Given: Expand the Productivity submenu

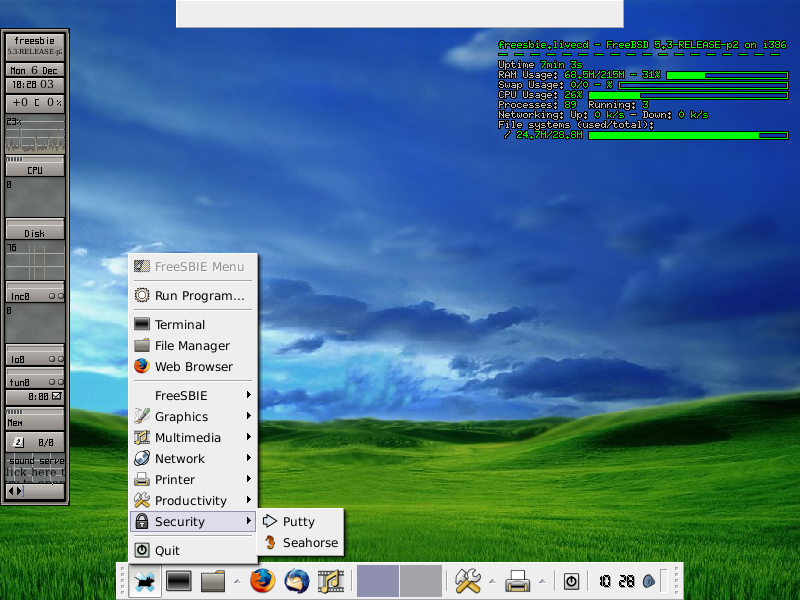Looking at the screenshot, I should (193, 500).
